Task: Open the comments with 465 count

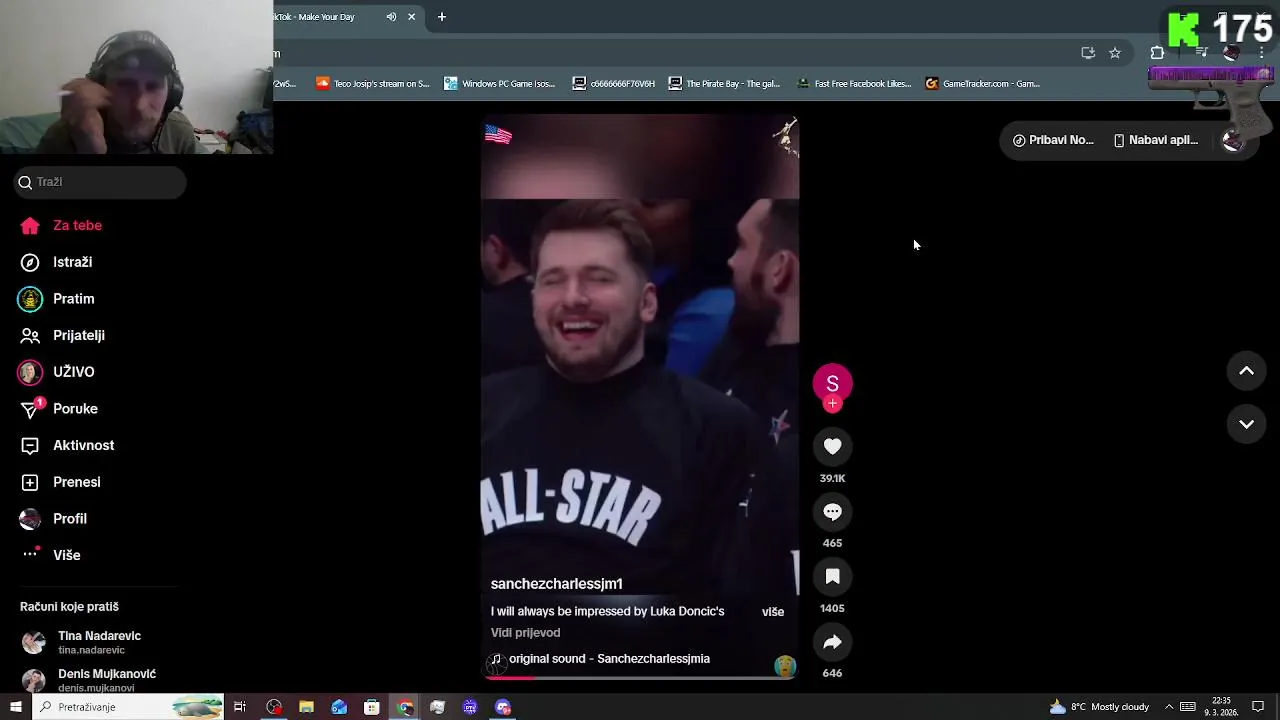Action: click(832, 512)
